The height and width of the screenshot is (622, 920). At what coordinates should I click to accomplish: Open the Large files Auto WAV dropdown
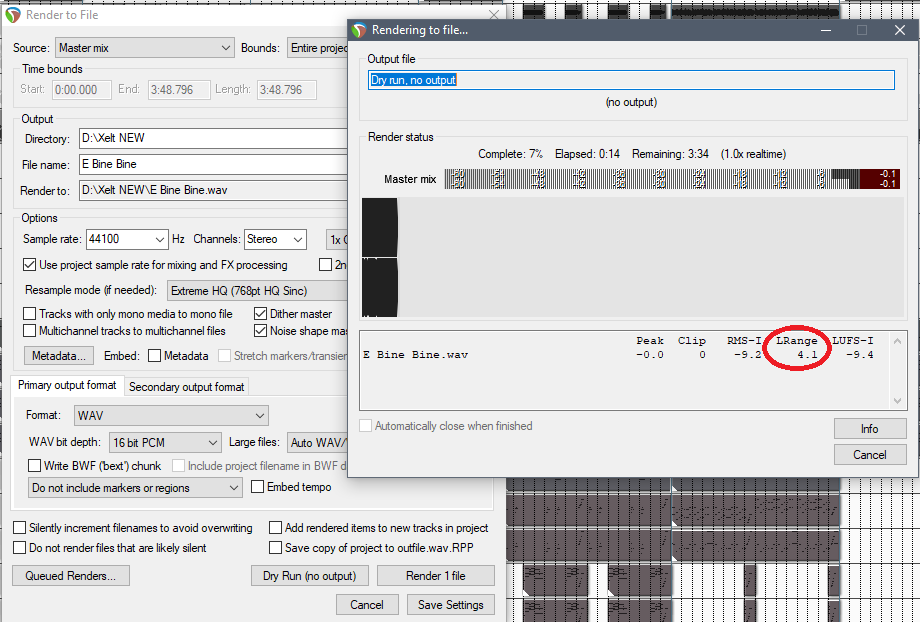click(x=317, y=442)
